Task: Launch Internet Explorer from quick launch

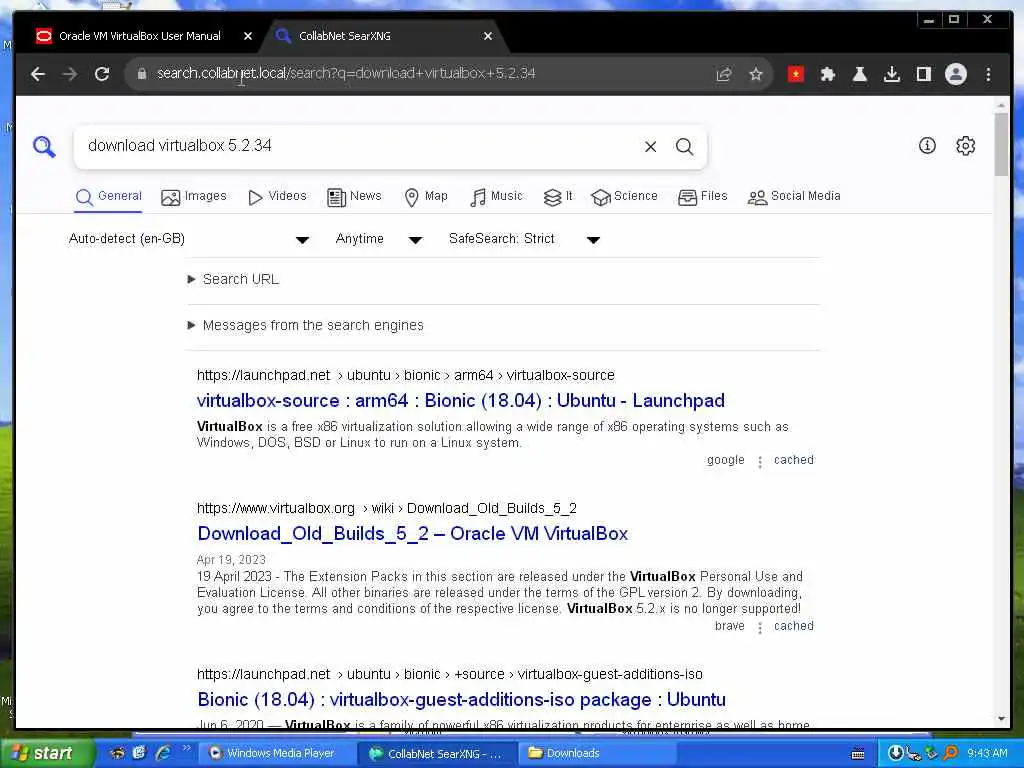Action: pos(163,753)
